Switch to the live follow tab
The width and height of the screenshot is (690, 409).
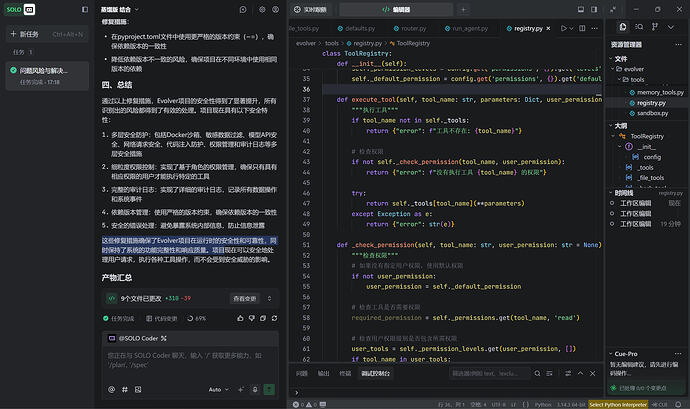coord(310,9)
